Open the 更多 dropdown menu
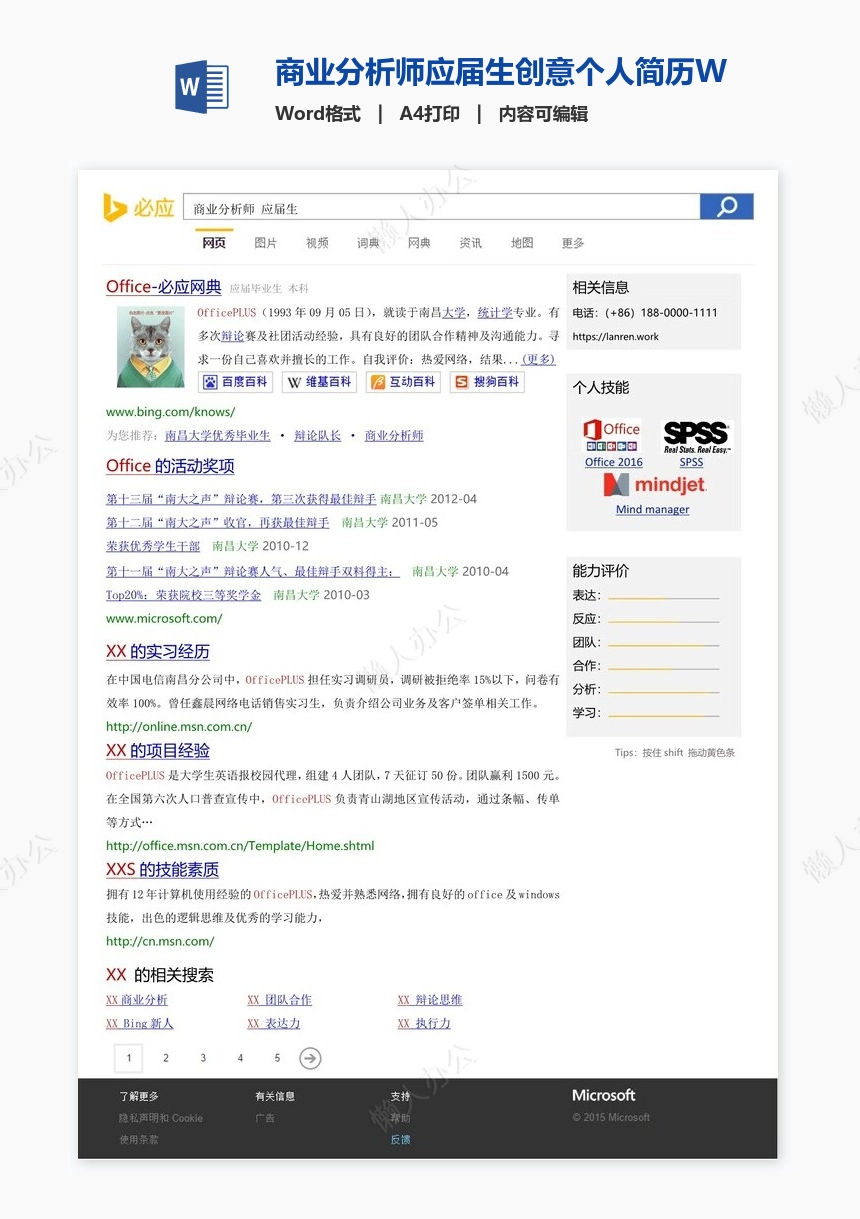The width and height of the screenshot is (860, 1219). pos(570,242)
